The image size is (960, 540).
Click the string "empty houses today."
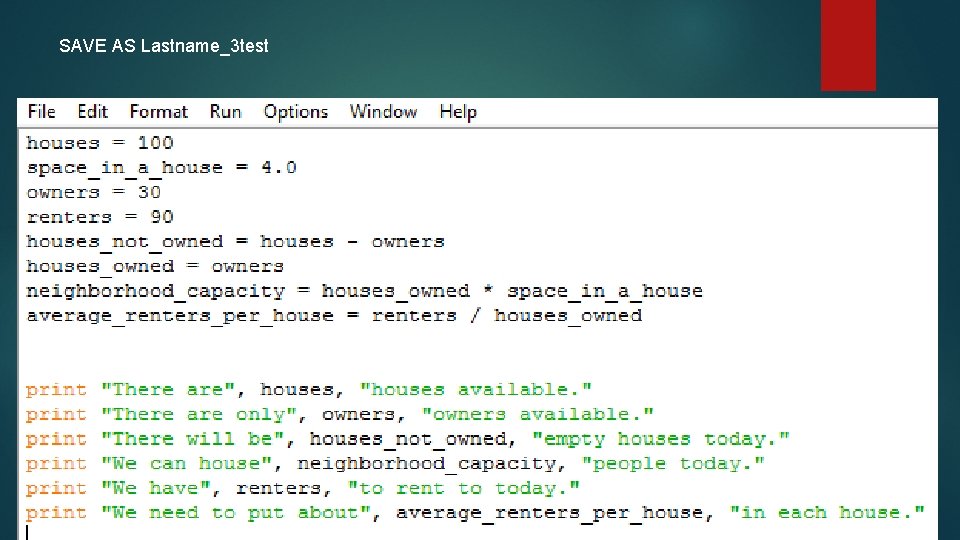pos(661,439)
